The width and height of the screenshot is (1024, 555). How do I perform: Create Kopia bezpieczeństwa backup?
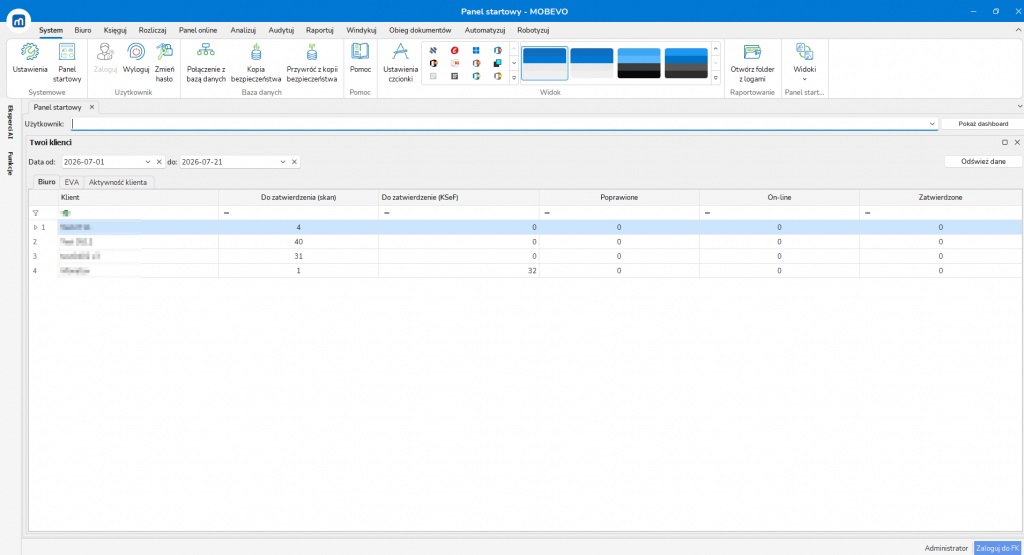[x=256, y=62]
